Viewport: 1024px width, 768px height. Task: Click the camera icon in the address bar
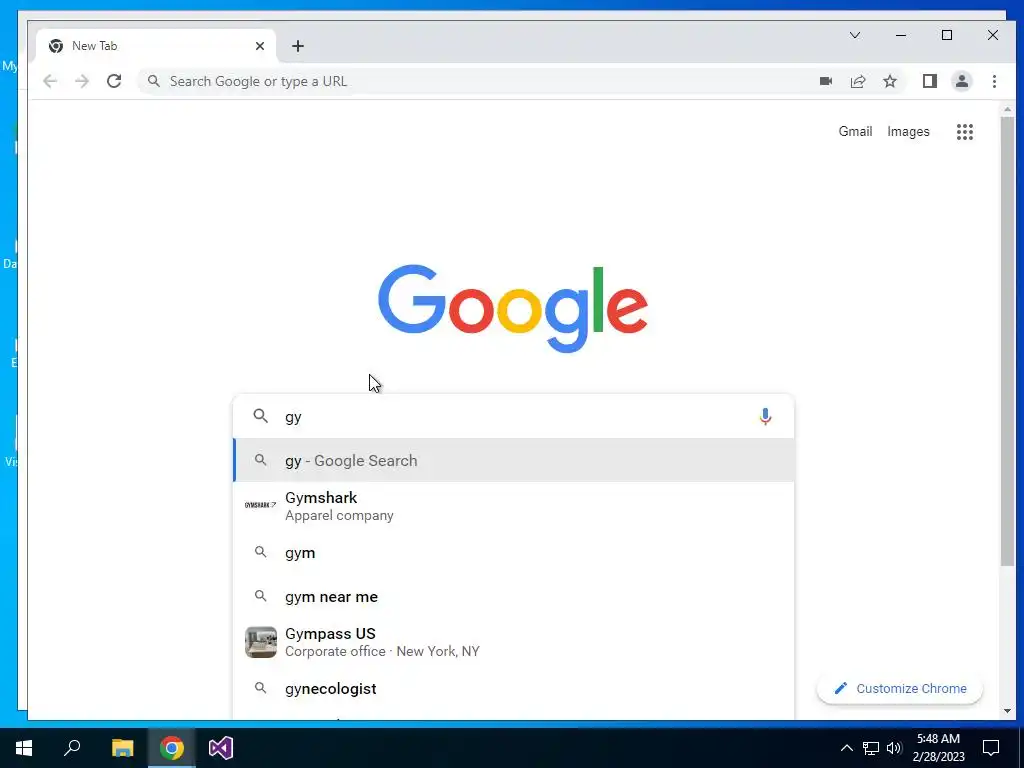[x=825, y=81]
